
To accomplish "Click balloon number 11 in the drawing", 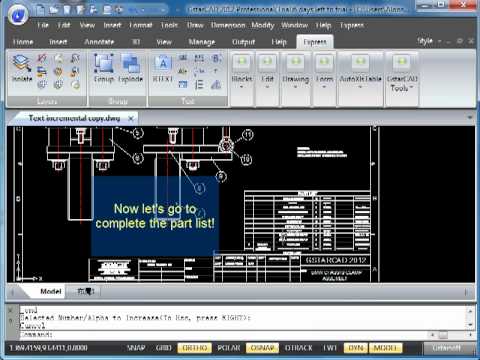I will coord(247,135).
